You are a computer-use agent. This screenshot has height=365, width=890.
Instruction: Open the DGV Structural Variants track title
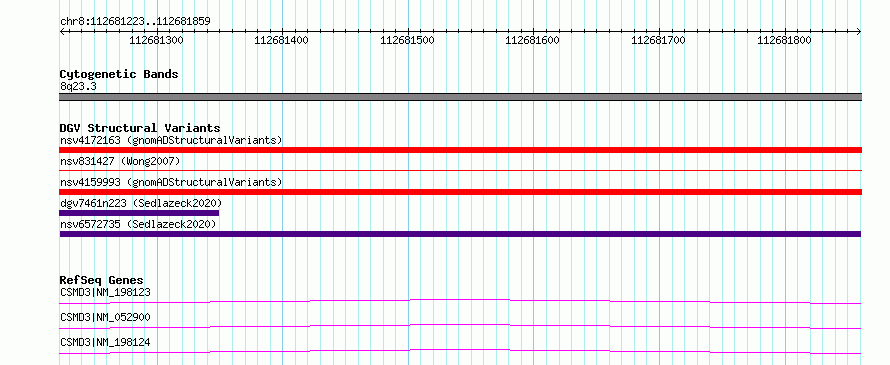tap(140, 128)
